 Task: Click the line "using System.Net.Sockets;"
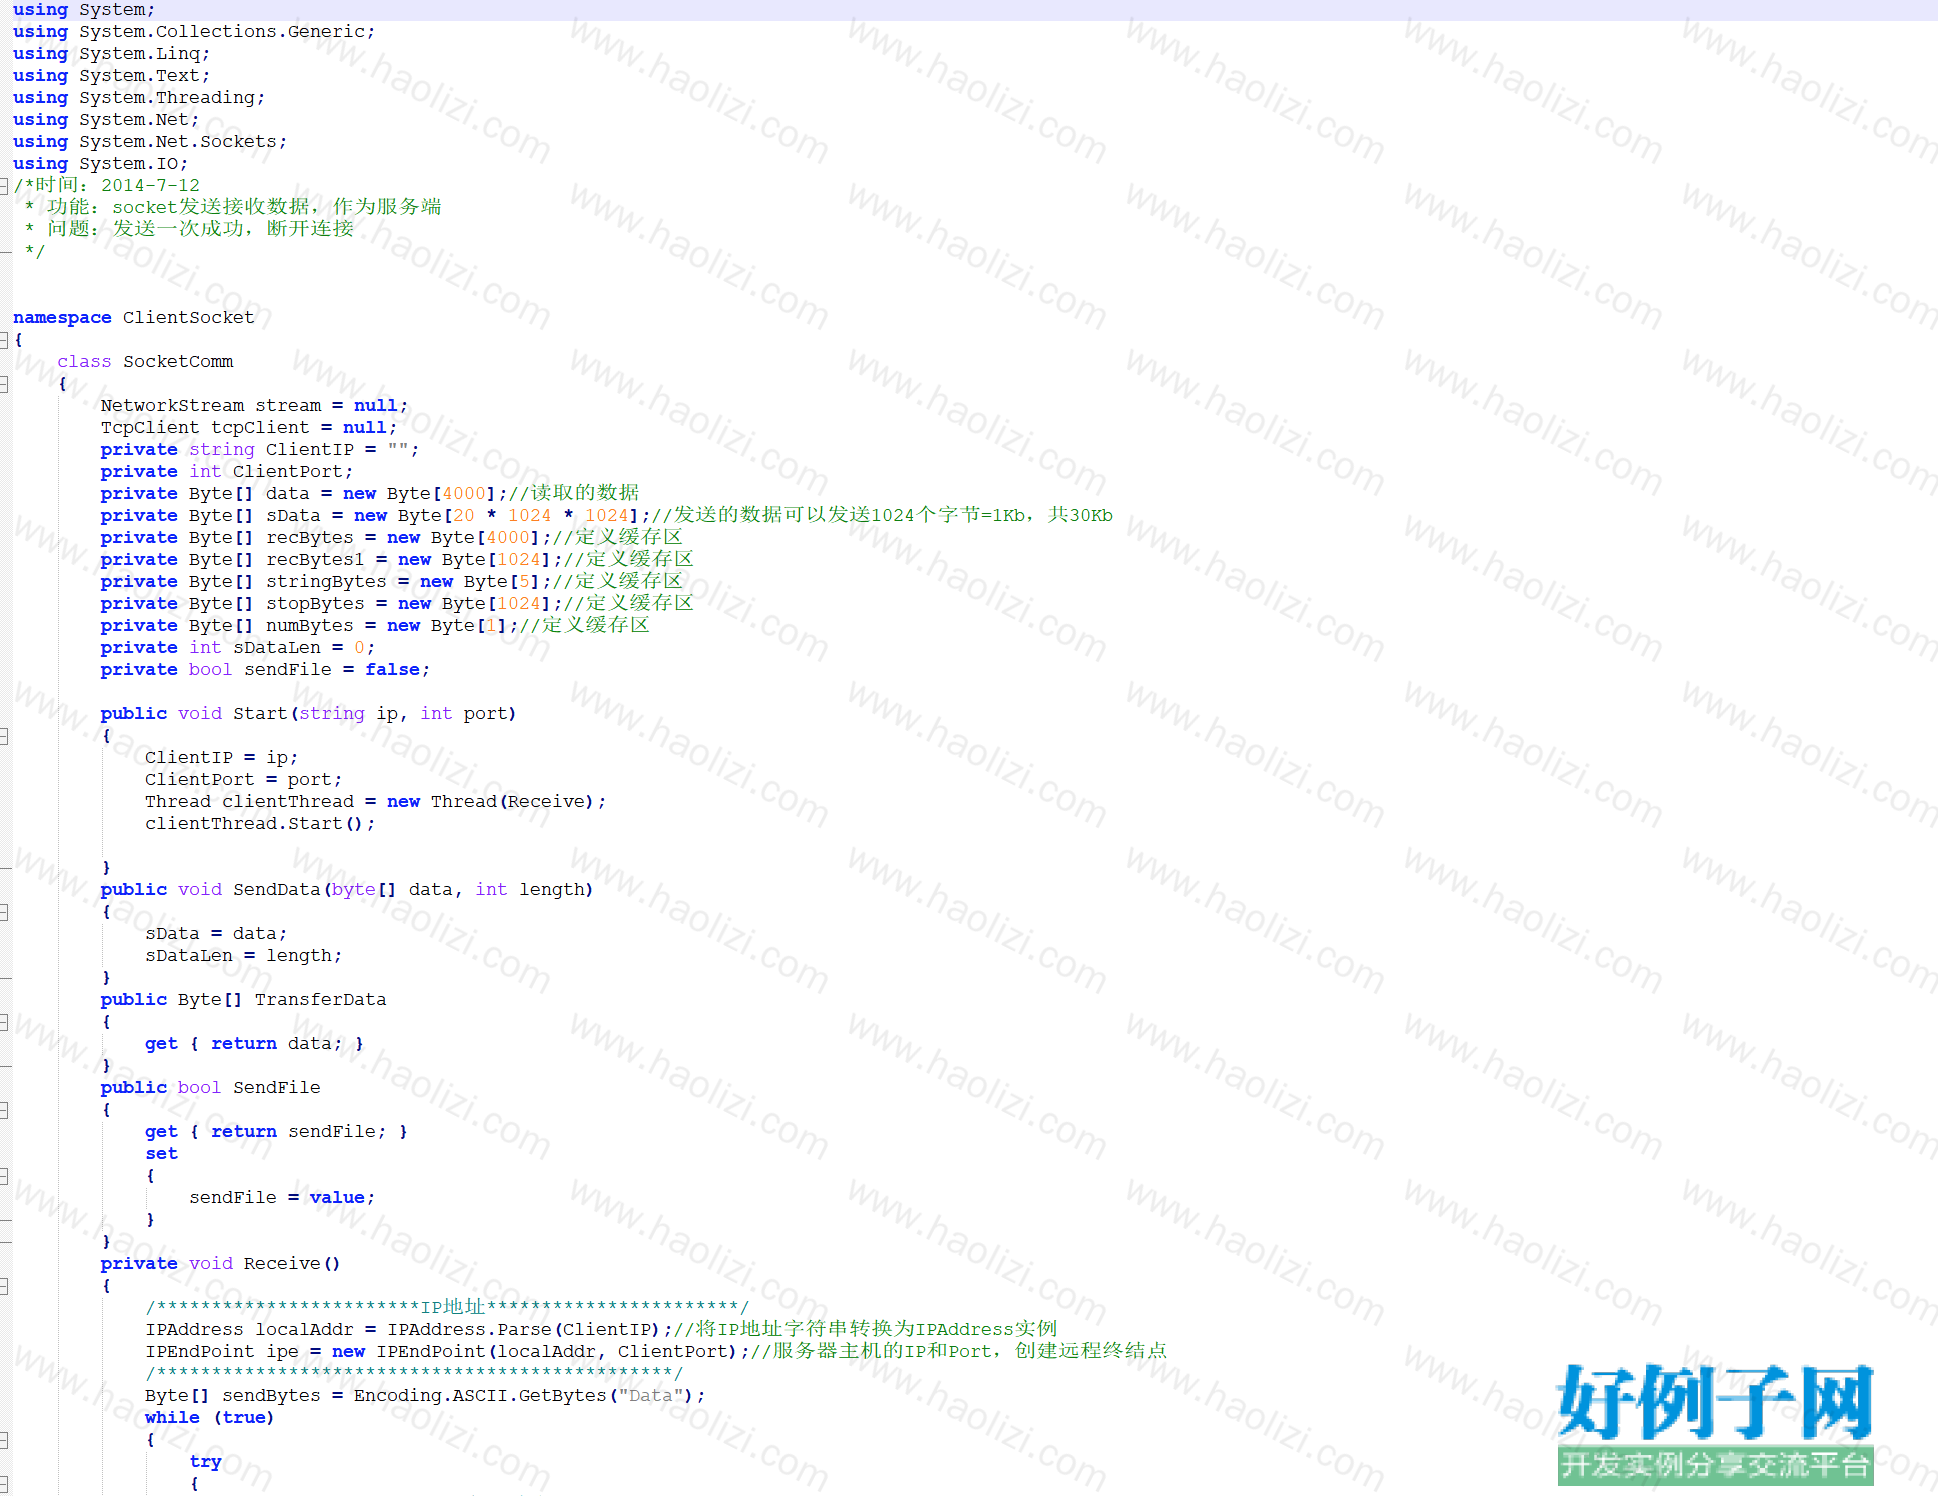point(150,142)
